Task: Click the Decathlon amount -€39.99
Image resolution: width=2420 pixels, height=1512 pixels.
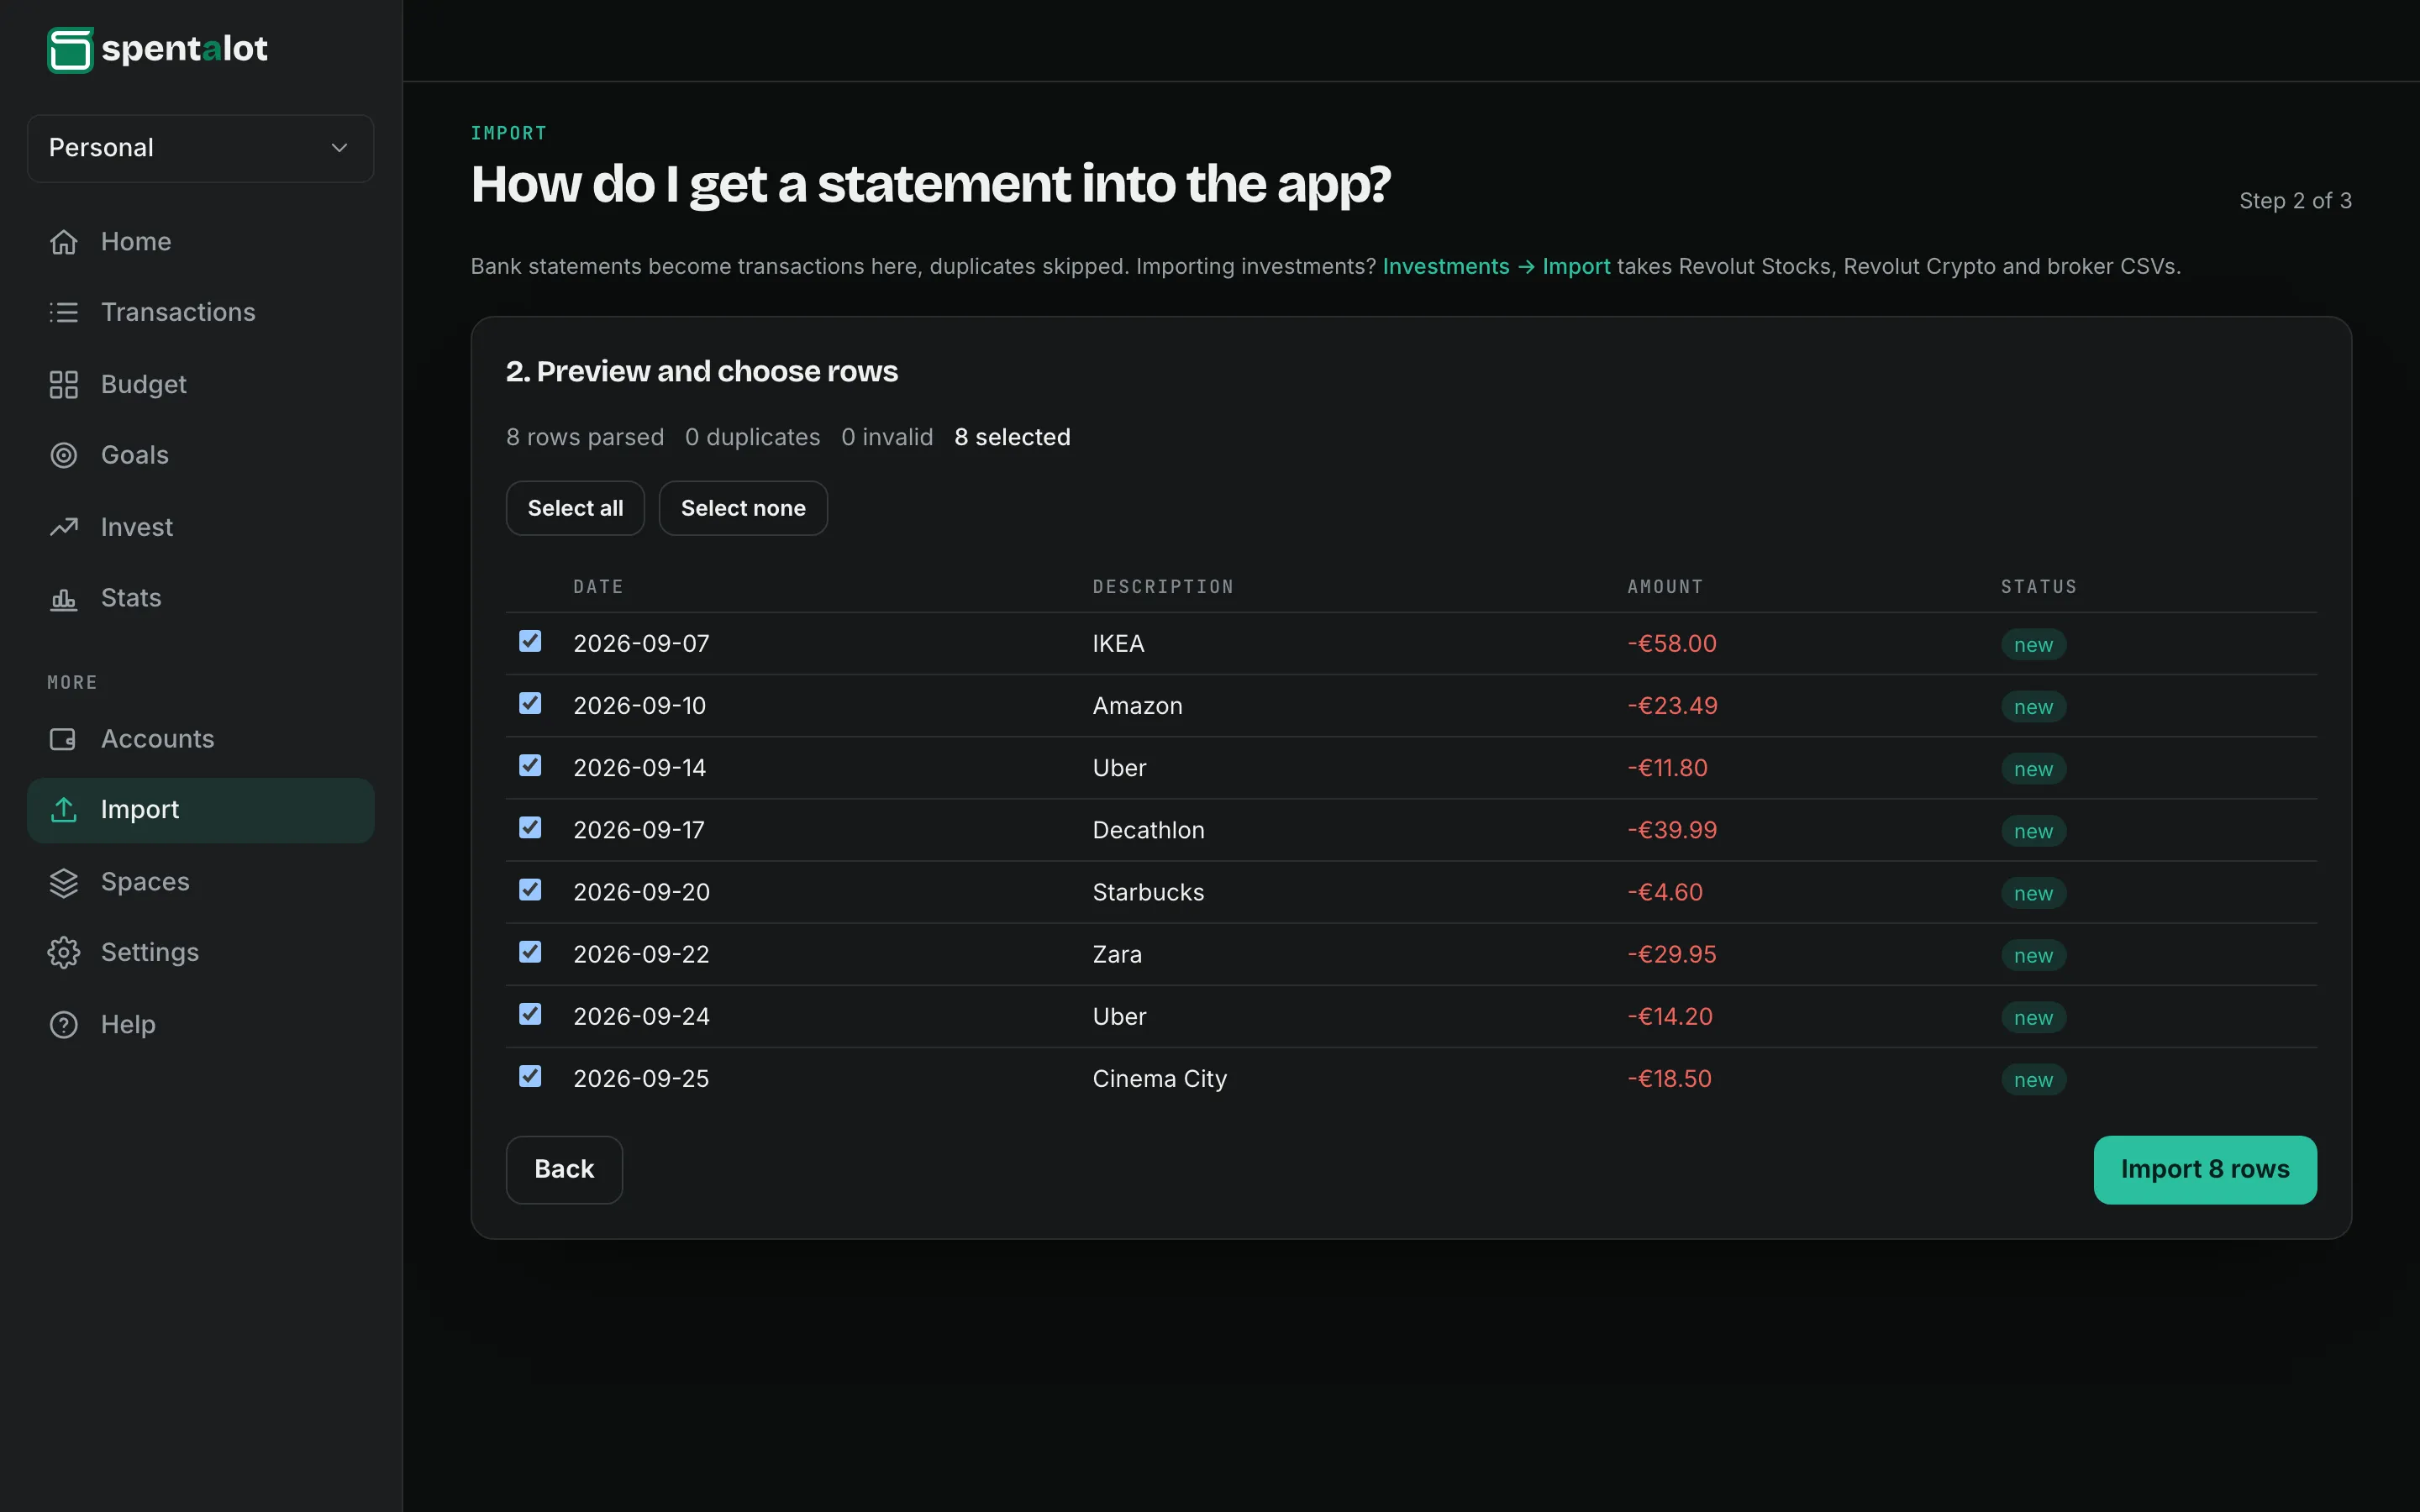Action: (1671, 830)
